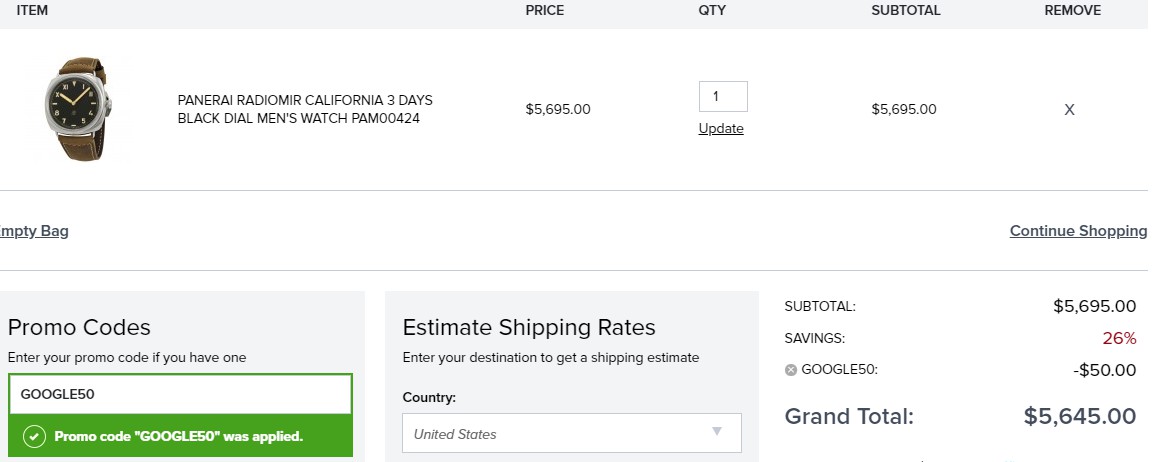Click the promo code field containing GOOGLE50
1154x462 pixels.
click(x=180, y=394)
